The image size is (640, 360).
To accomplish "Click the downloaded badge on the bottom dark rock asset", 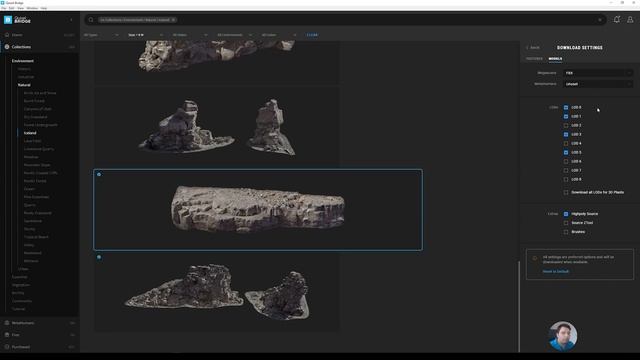I will 99,257.
